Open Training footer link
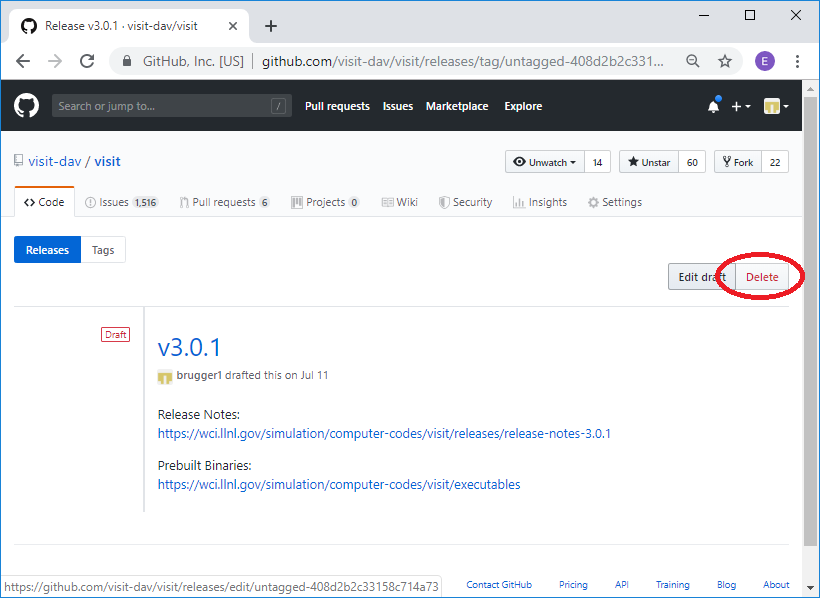Screen dimensions: 820x598 click(673, 584)
